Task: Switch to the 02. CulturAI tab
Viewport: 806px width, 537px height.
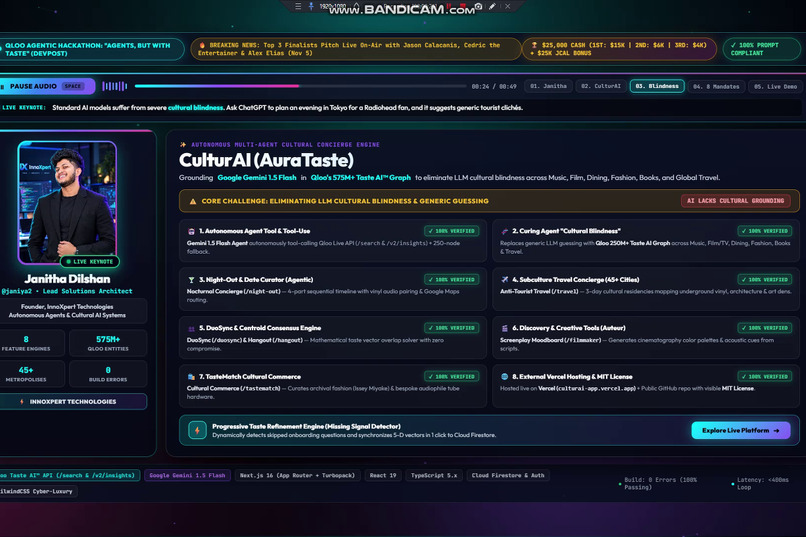Action: [x=600, y=86]
